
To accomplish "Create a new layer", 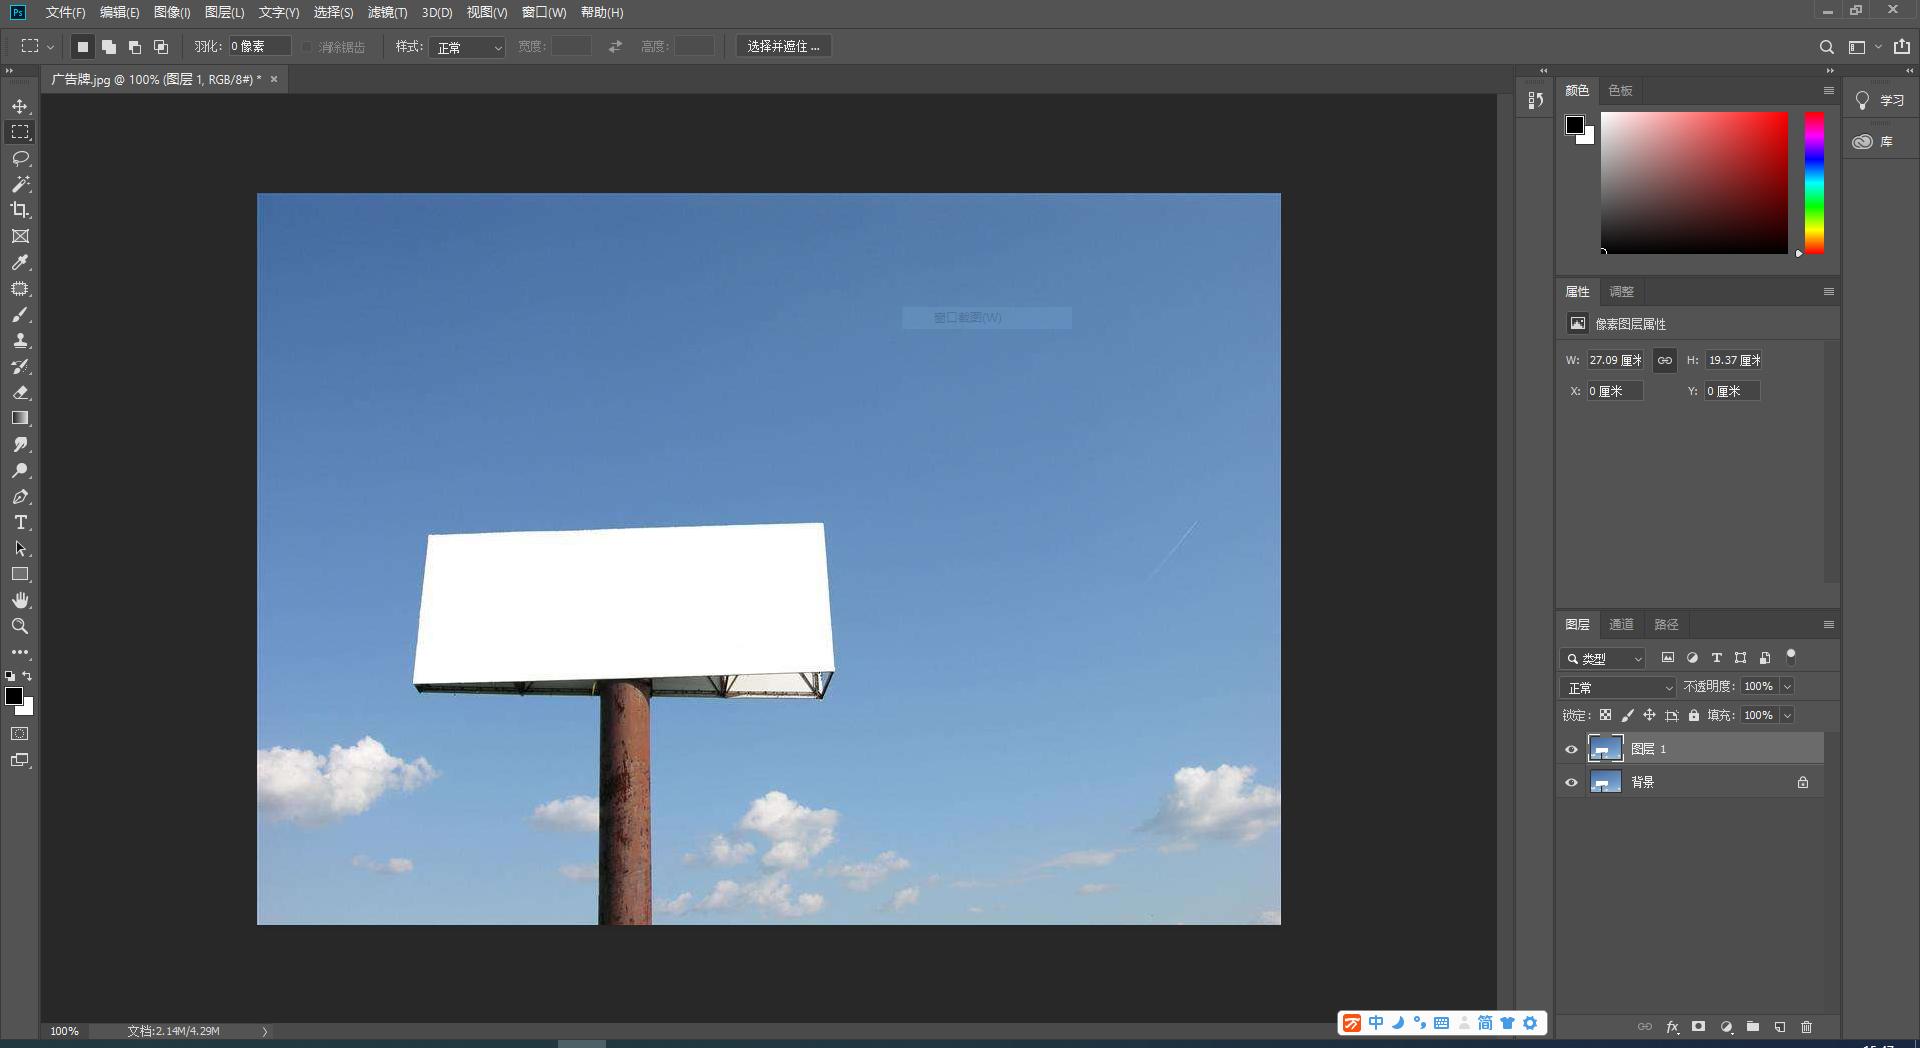I will 1779,1027.
